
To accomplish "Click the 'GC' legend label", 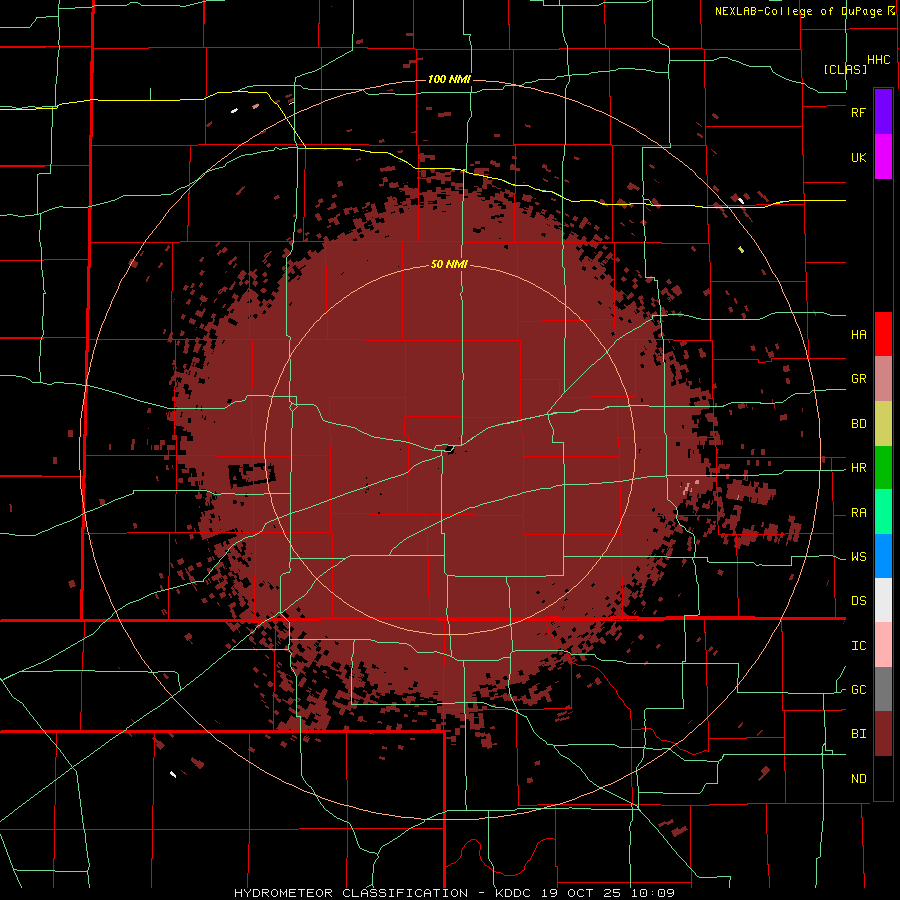I will tap(858, 690).
